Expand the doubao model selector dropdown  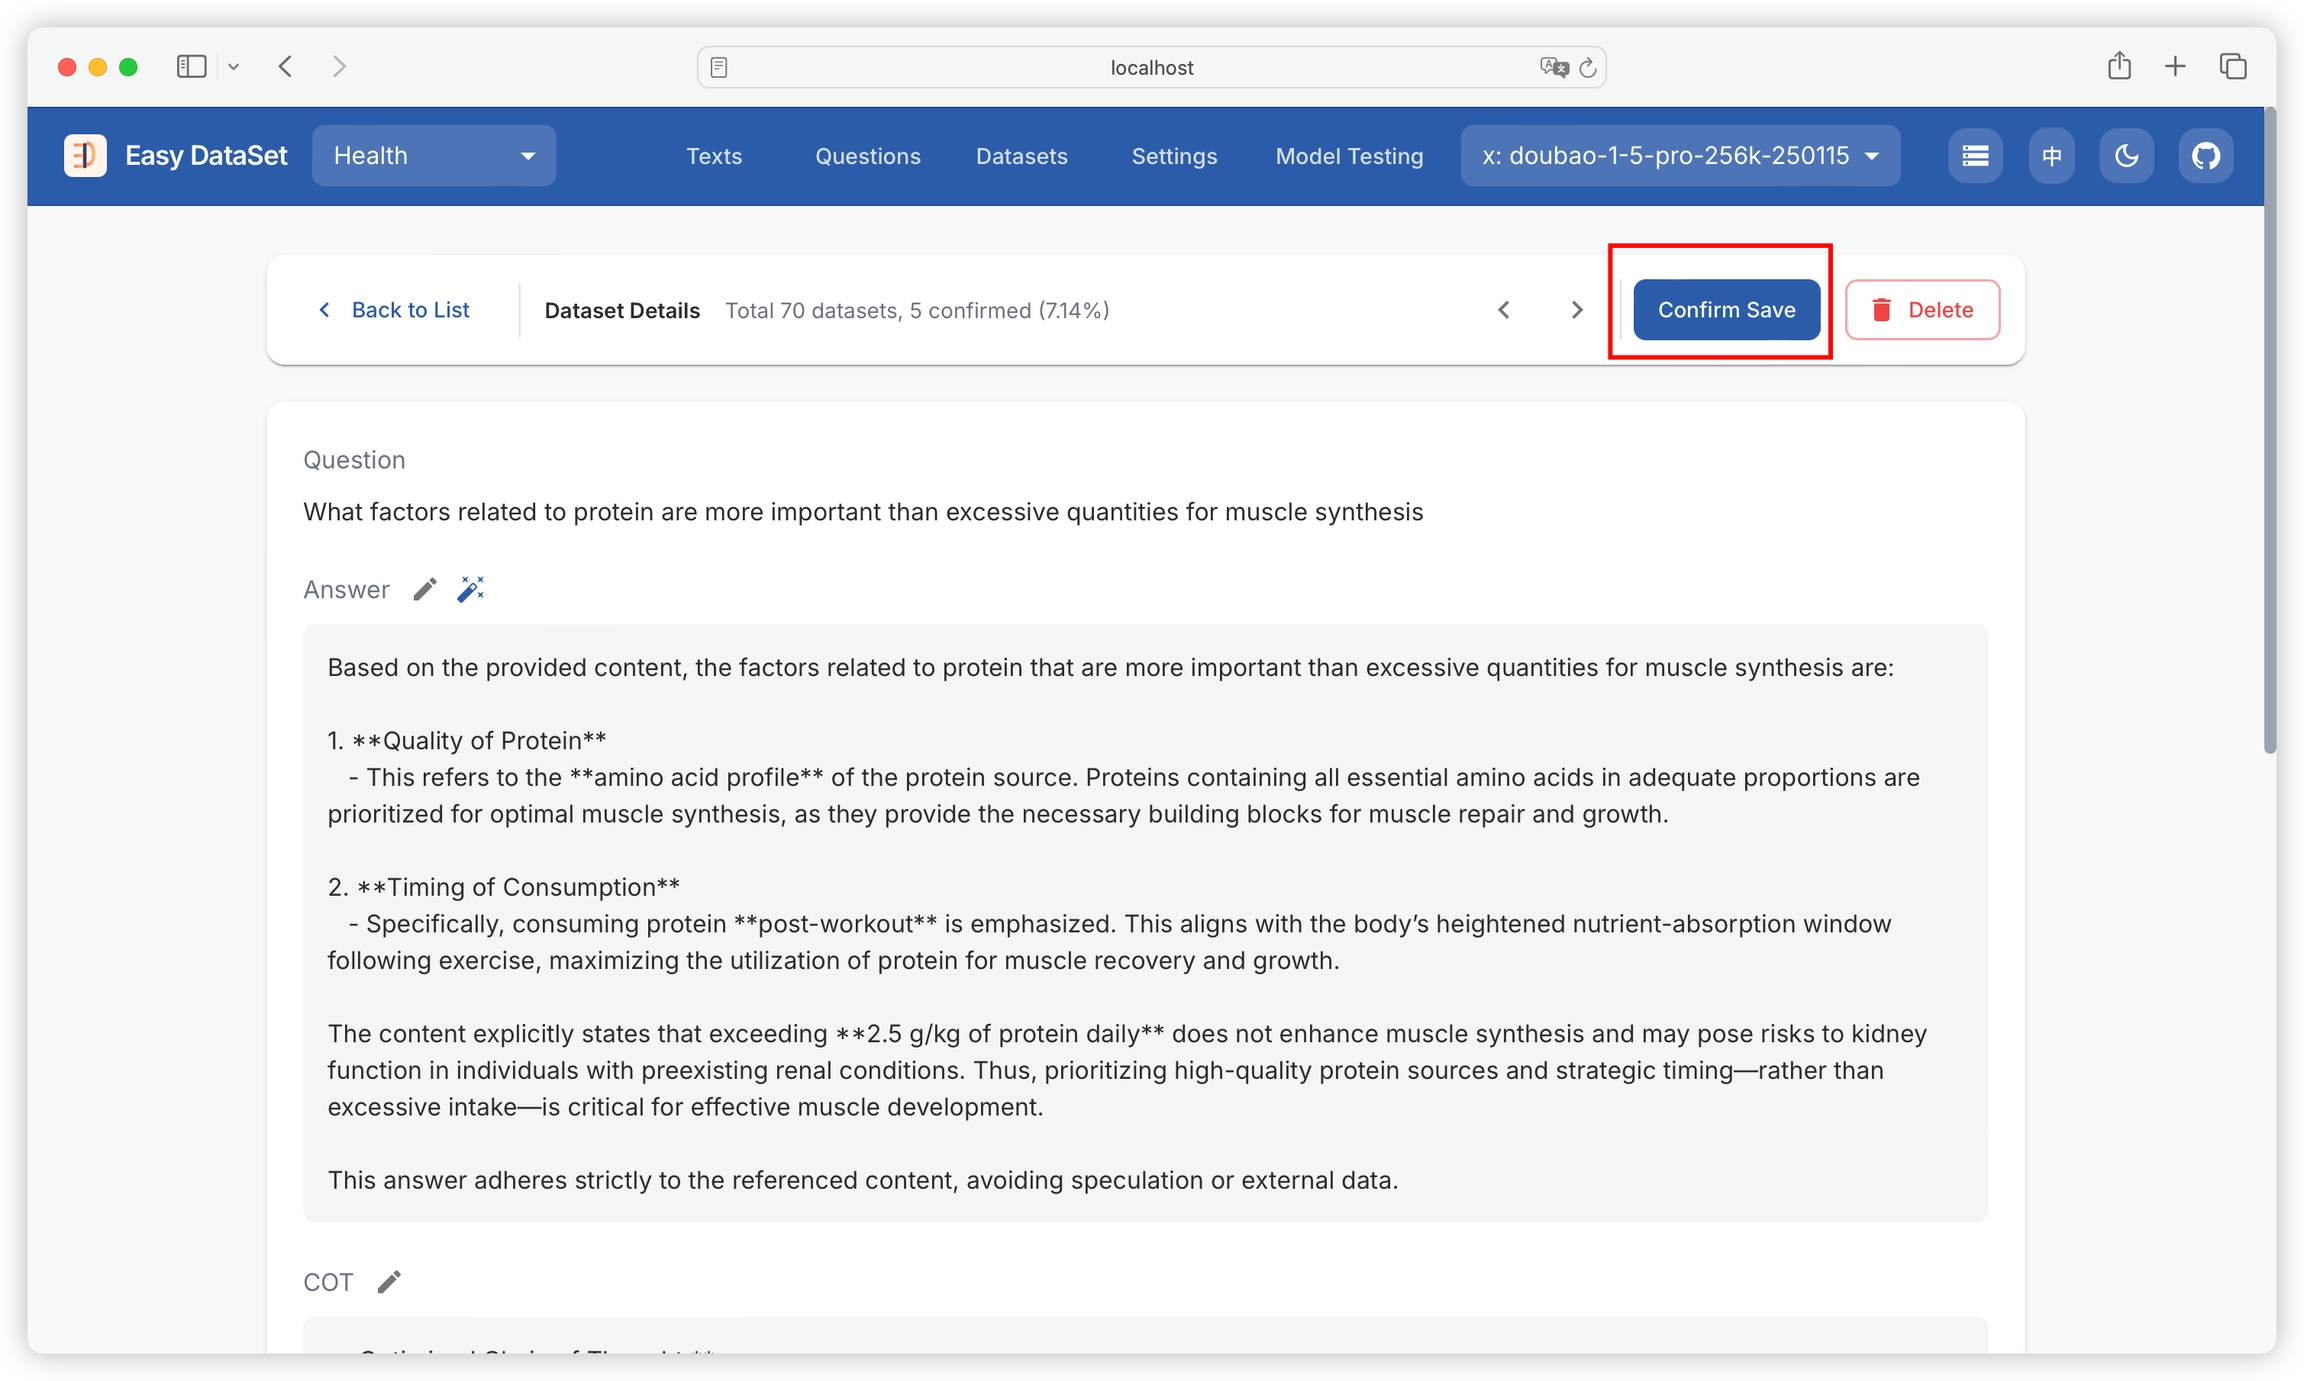(x=1680, y=156)
